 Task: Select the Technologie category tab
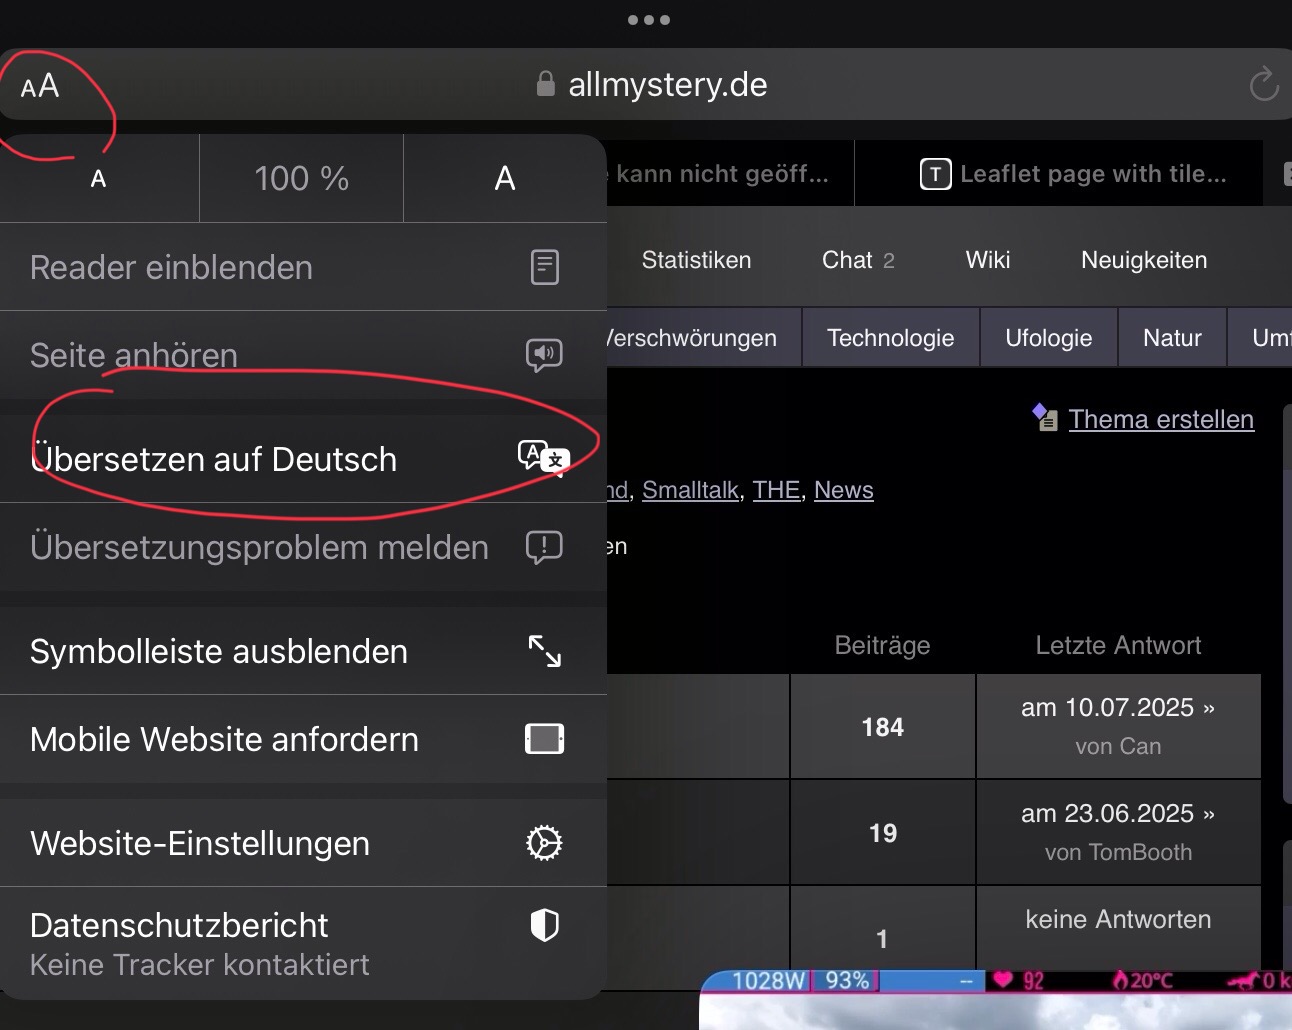pos(890,338)
